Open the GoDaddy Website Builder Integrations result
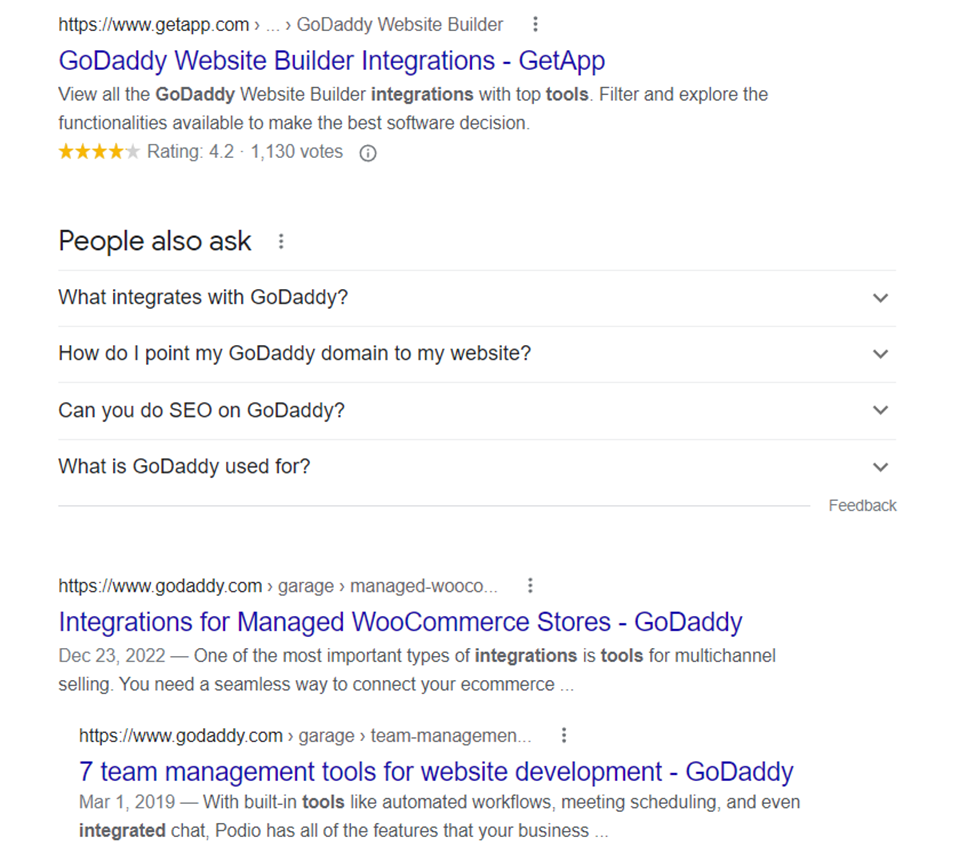 [x=332, y=61]
